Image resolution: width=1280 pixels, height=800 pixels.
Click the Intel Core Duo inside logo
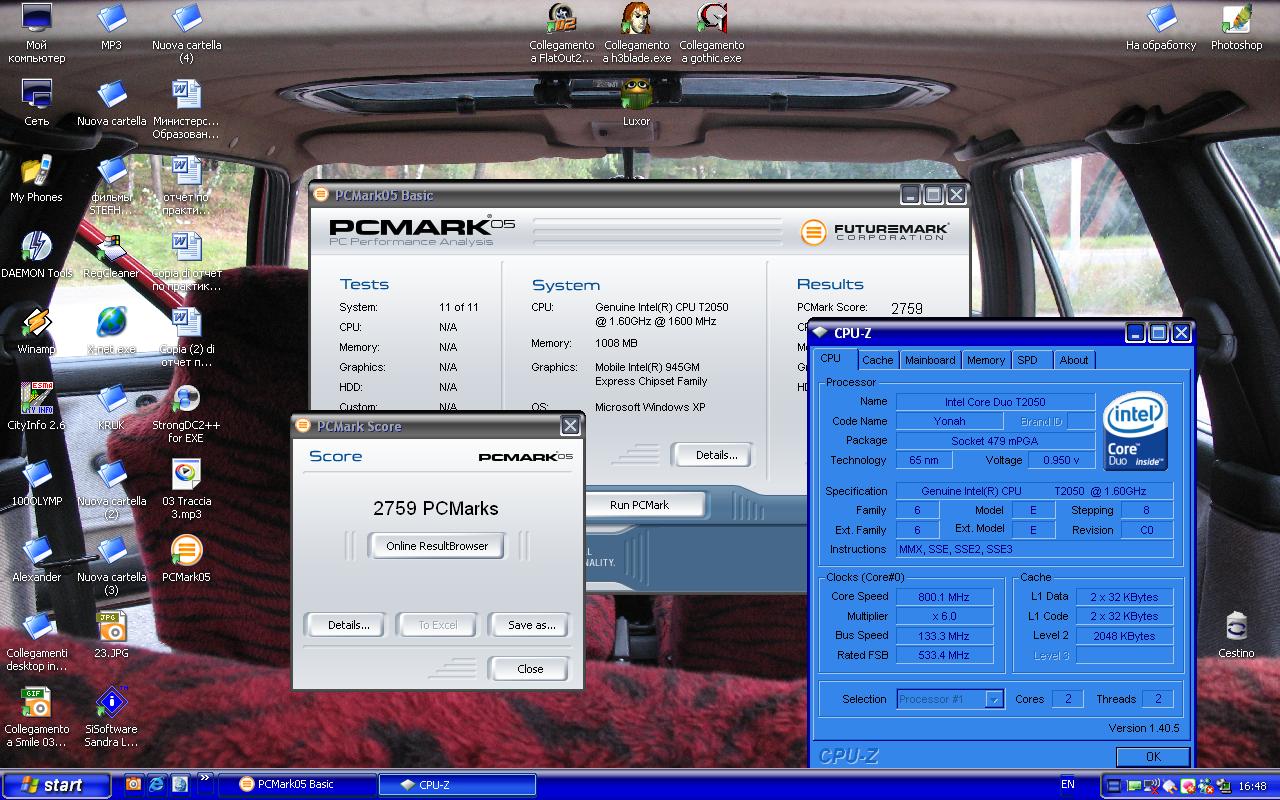[1136, 432]
